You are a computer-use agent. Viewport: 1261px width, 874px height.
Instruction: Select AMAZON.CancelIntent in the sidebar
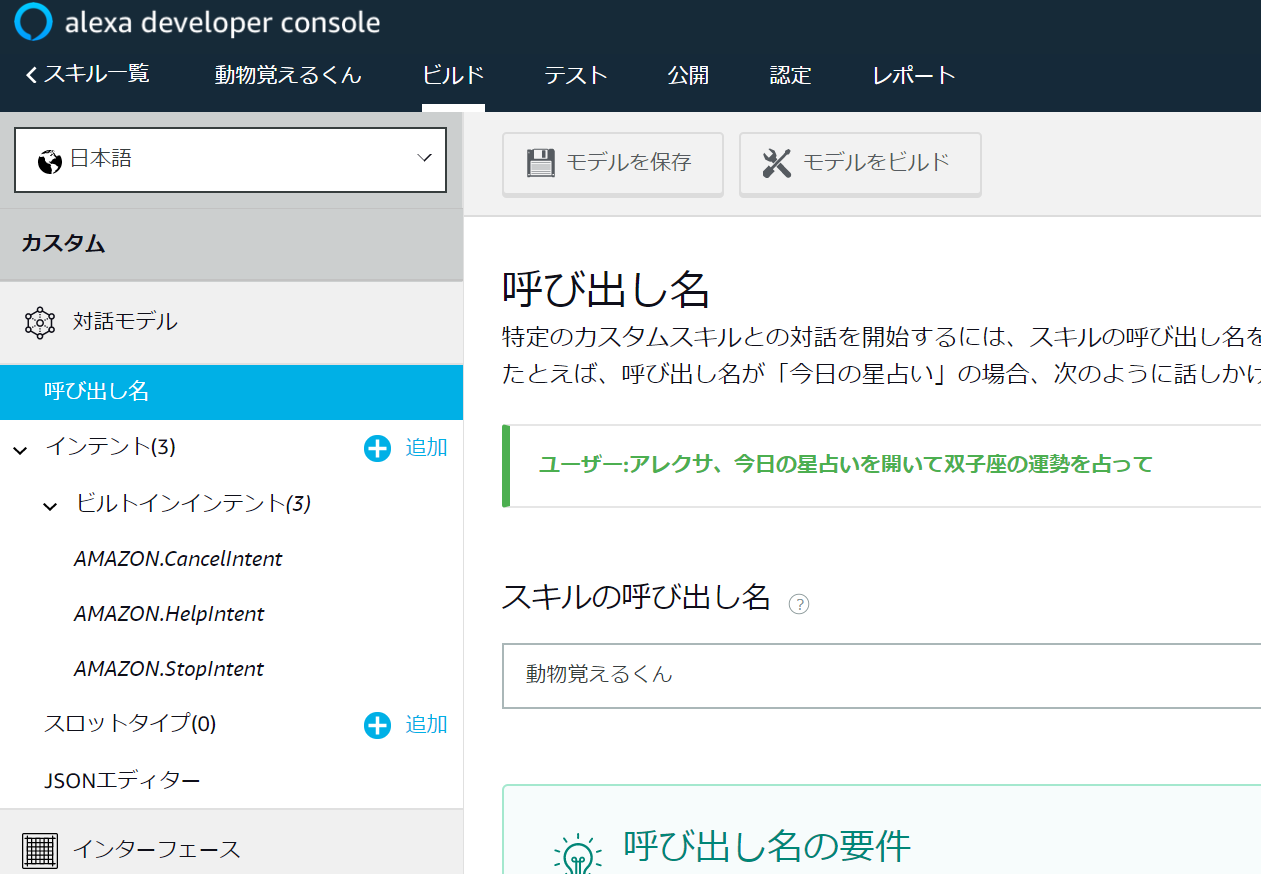[x=178, y=559]
